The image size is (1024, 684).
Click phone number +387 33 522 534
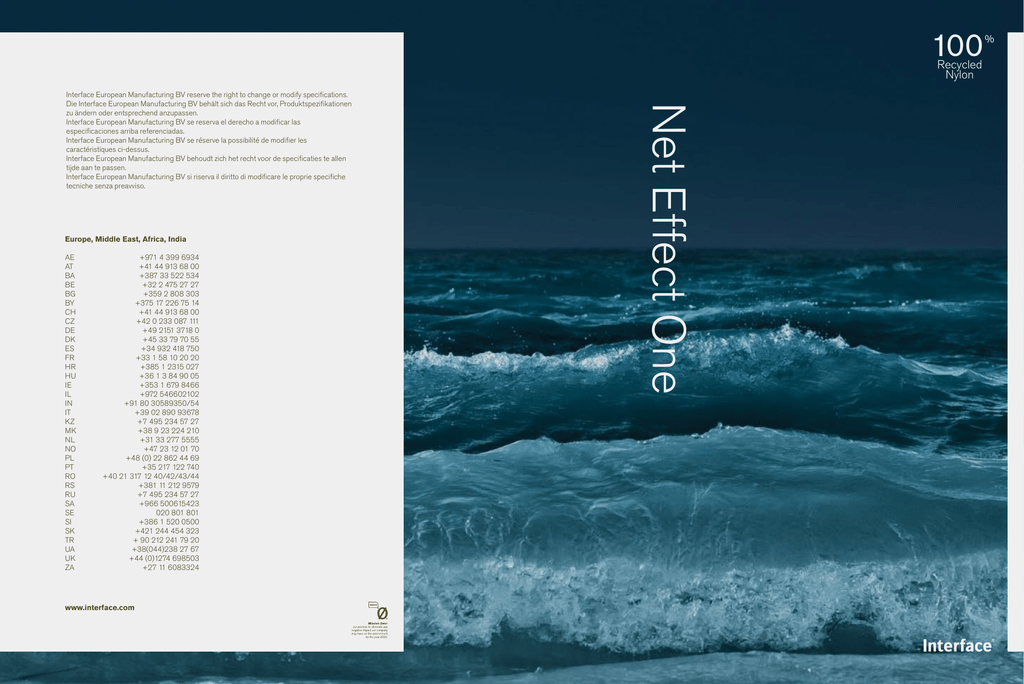point(168,276)
